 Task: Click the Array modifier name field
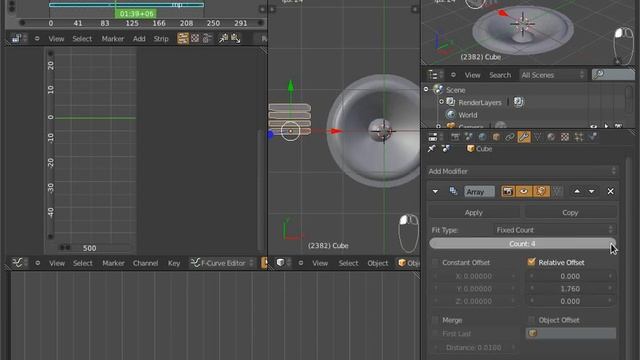[x=479, y=191]
